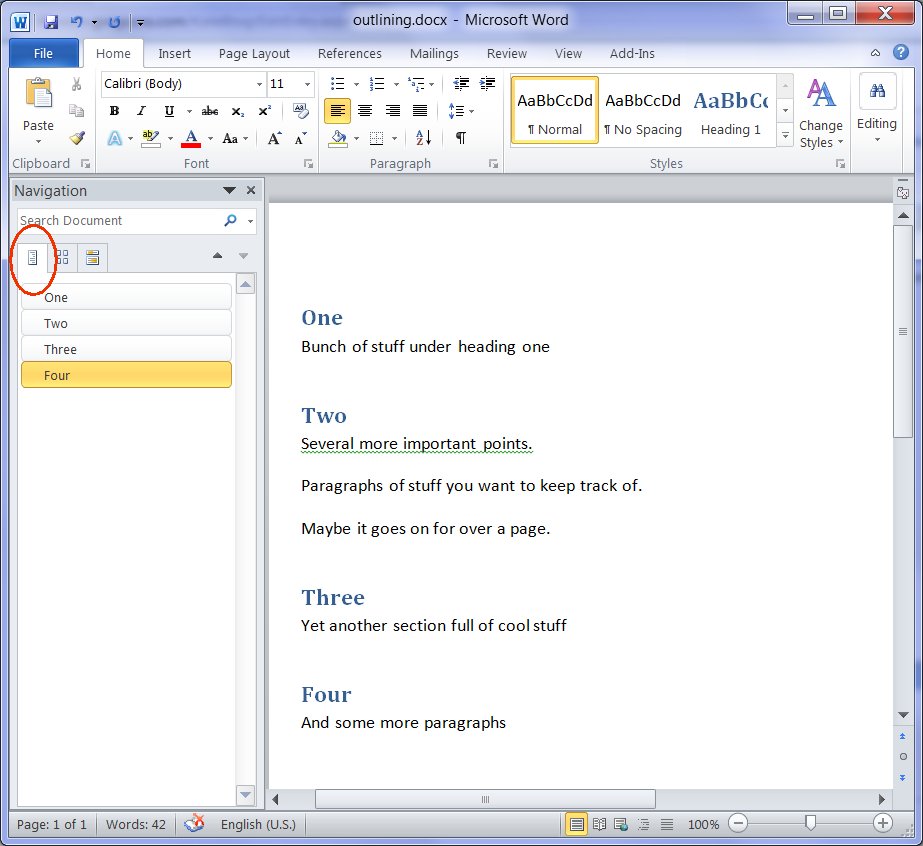Apply the No Spacing style

coord(643,110)
